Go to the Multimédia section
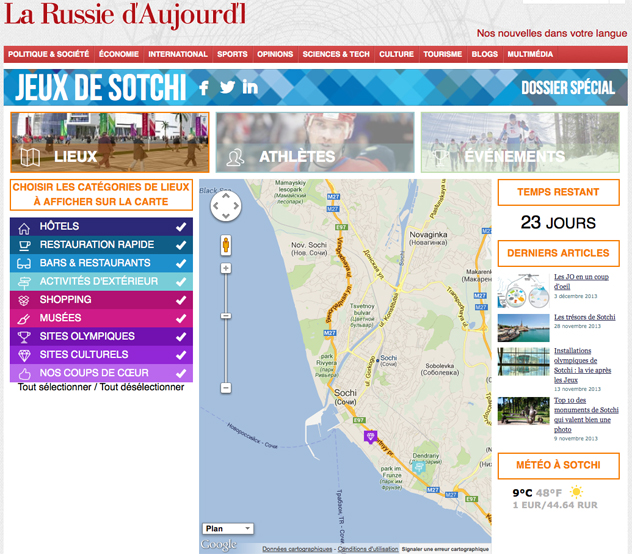Viewport: 632px width, 554px height. coord(530,54)
